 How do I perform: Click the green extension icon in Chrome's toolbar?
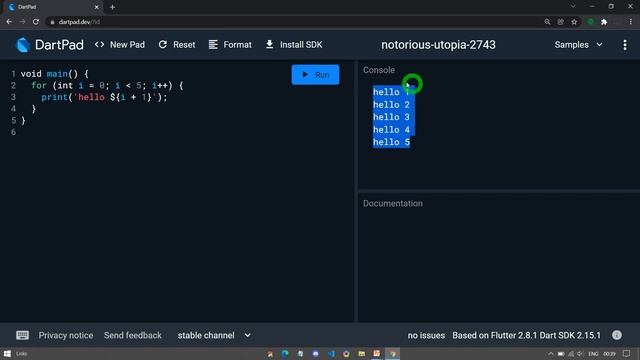pyautogui.click(x=590, y=22)
